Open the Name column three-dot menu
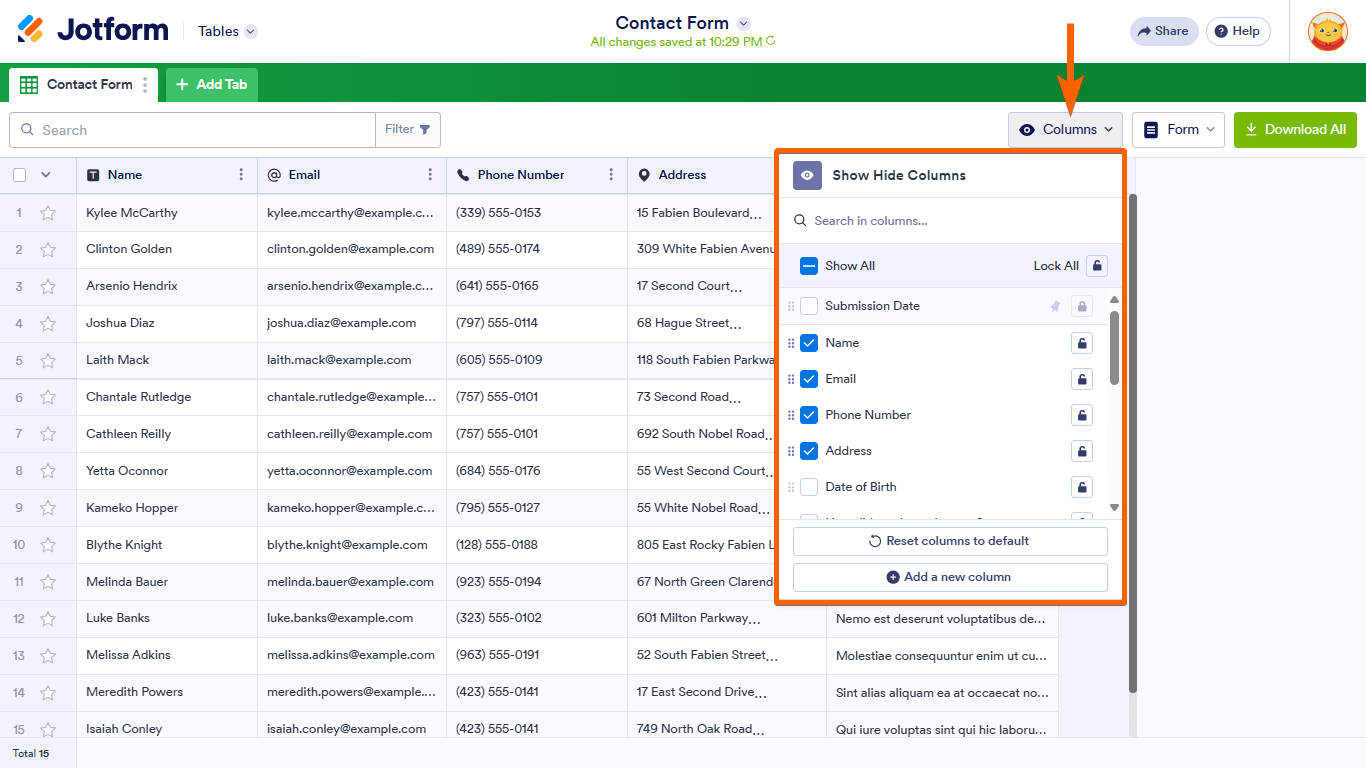 click(x=241, y=175)
